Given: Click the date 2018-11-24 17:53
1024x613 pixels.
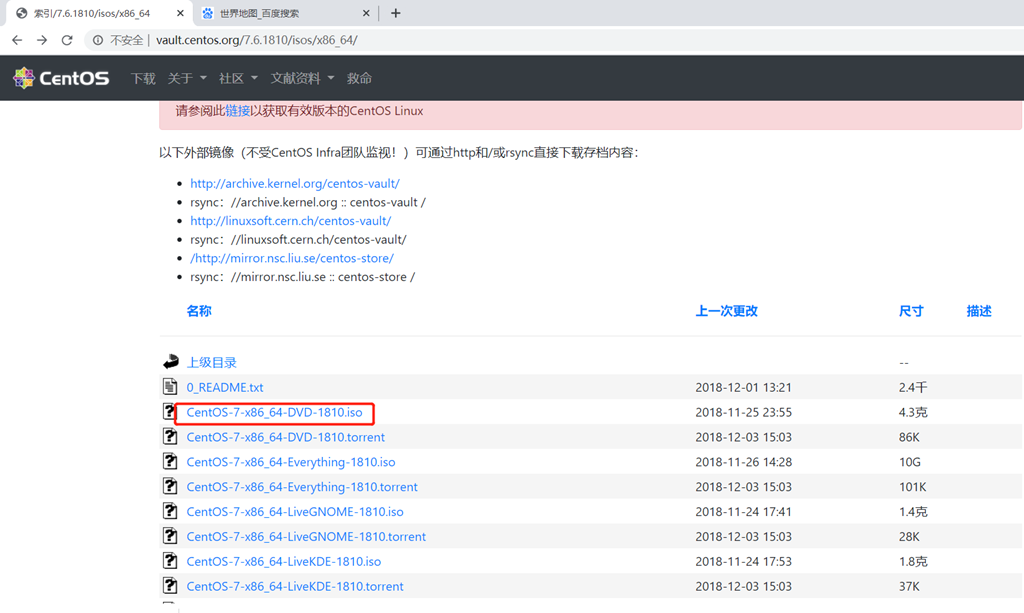Looking at the screenshot, I should [x=743, y=561].
